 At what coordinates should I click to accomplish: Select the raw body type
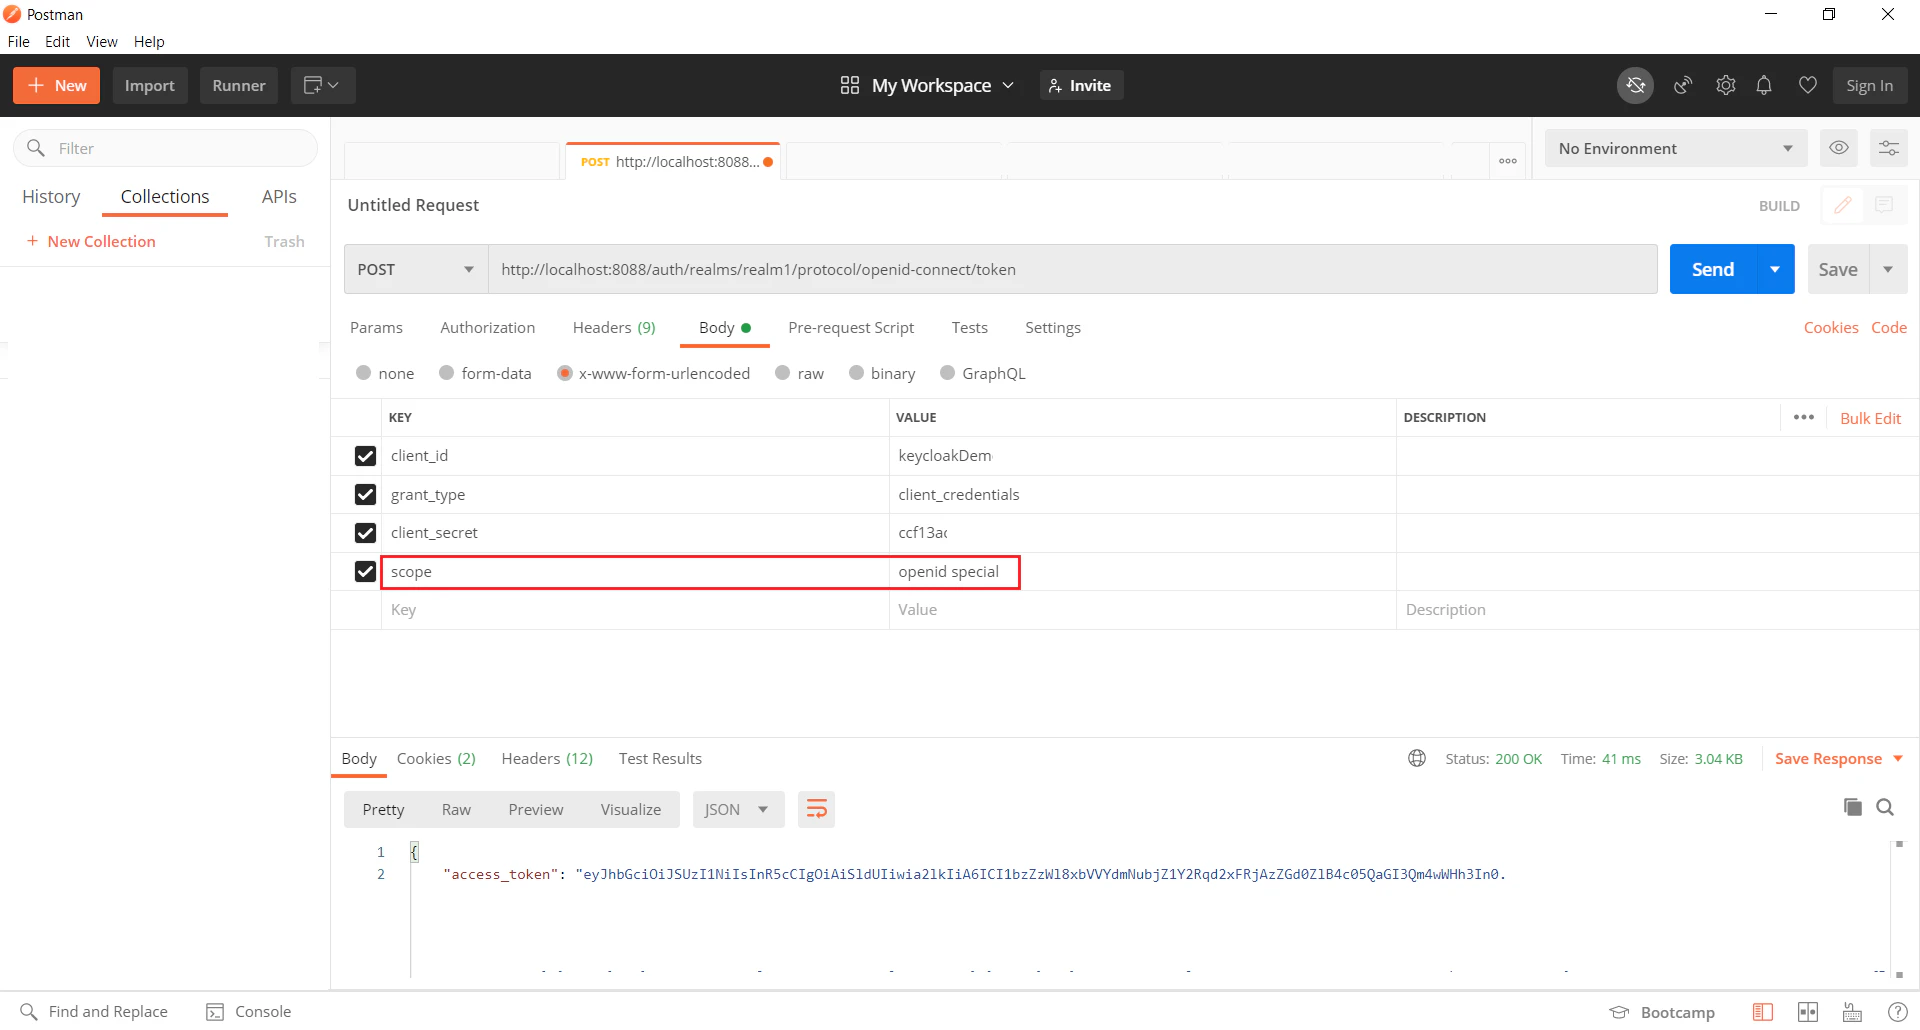tap(783, 373)
